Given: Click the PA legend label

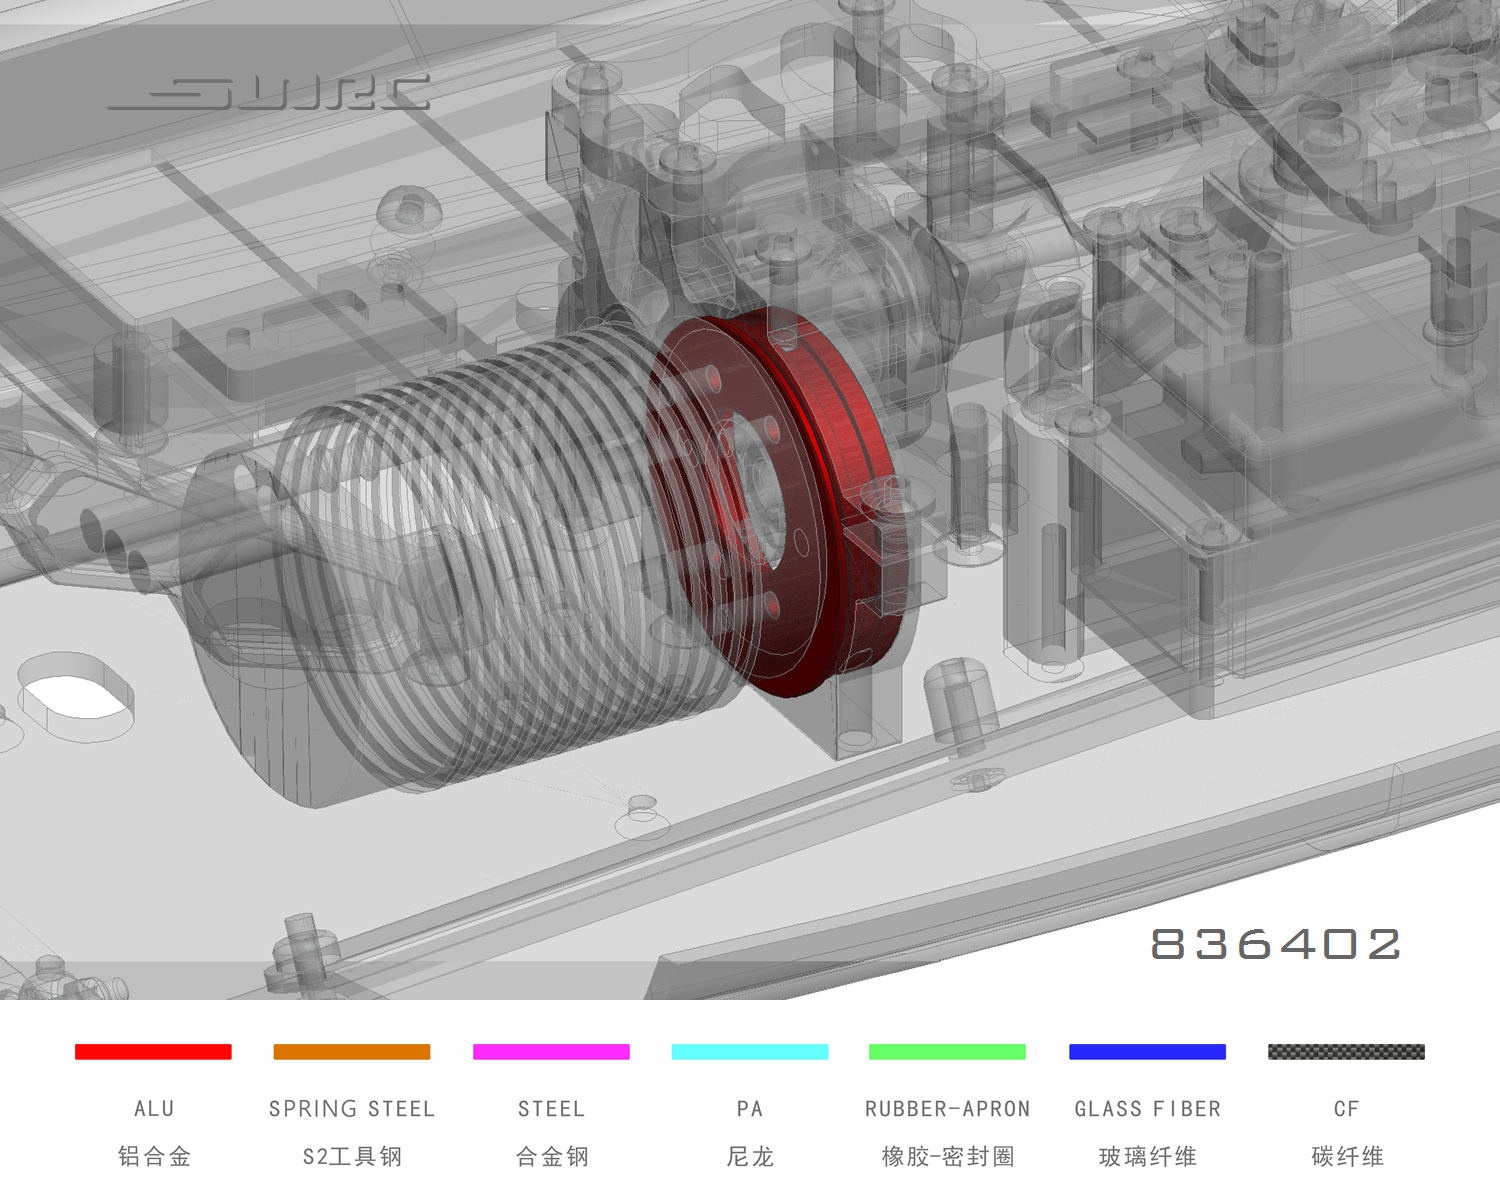Looking at the screenshot, I should 750,1109.
